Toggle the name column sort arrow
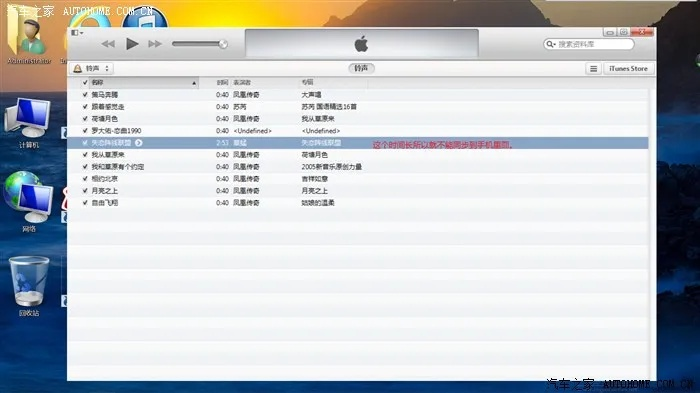The width and height of the screenshot is (700, 393). [194, 83]
